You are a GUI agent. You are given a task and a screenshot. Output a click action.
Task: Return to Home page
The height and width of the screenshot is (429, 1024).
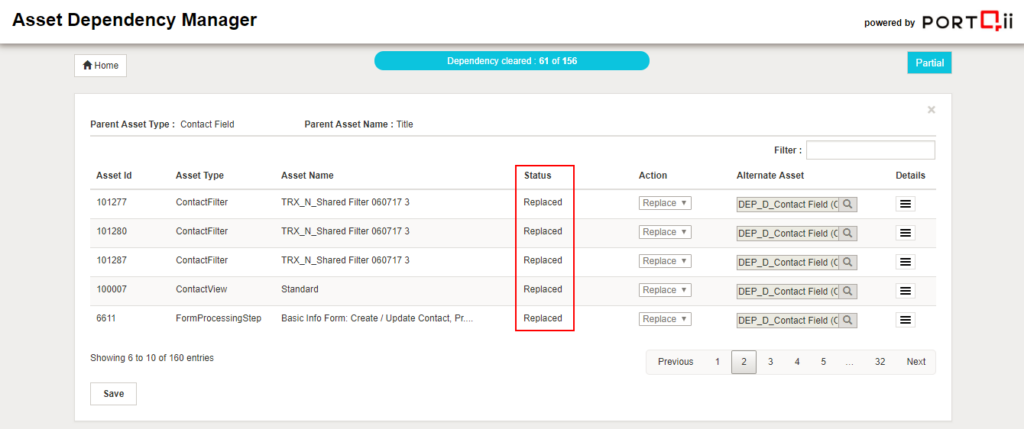click(100, 66)
